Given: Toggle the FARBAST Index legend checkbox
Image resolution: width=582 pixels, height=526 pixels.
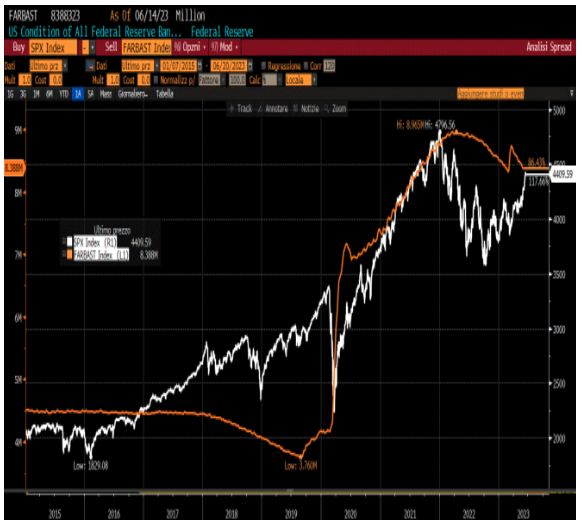Looking at the screenshot, I should point(64,254).
